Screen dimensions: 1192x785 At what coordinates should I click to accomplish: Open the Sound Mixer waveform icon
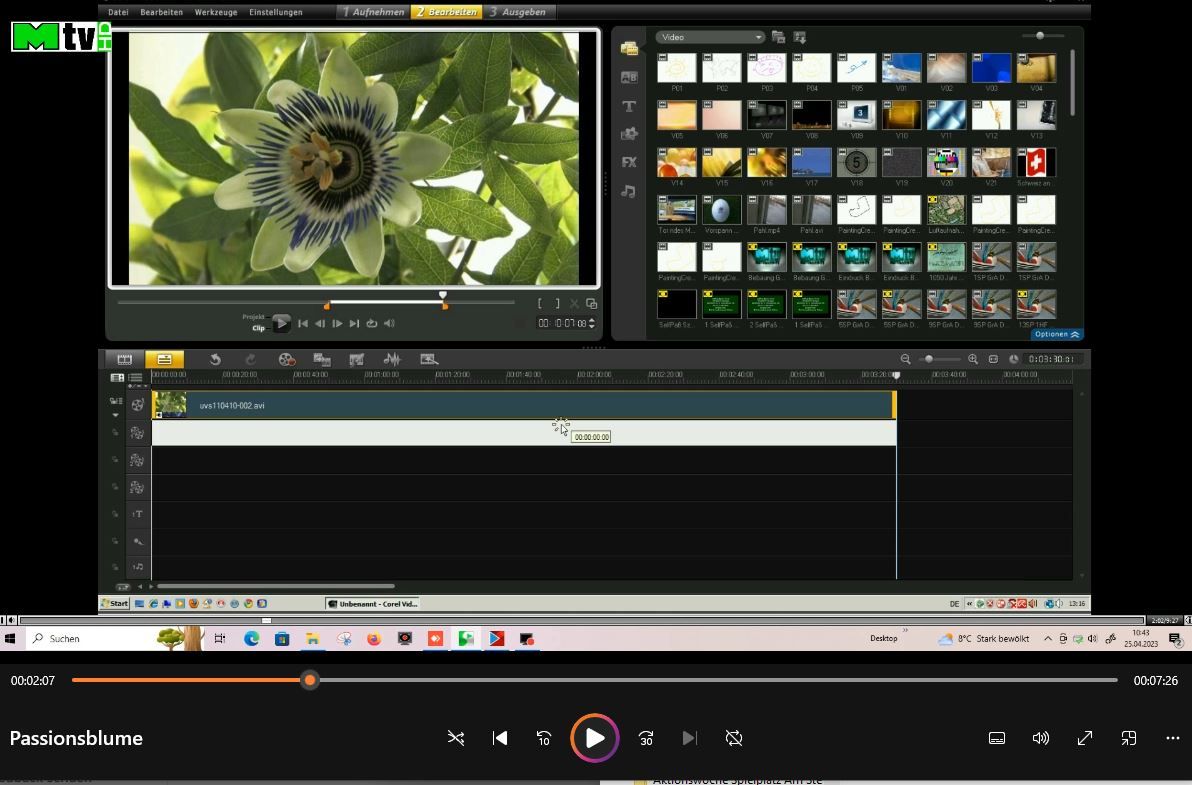point(392,359)
